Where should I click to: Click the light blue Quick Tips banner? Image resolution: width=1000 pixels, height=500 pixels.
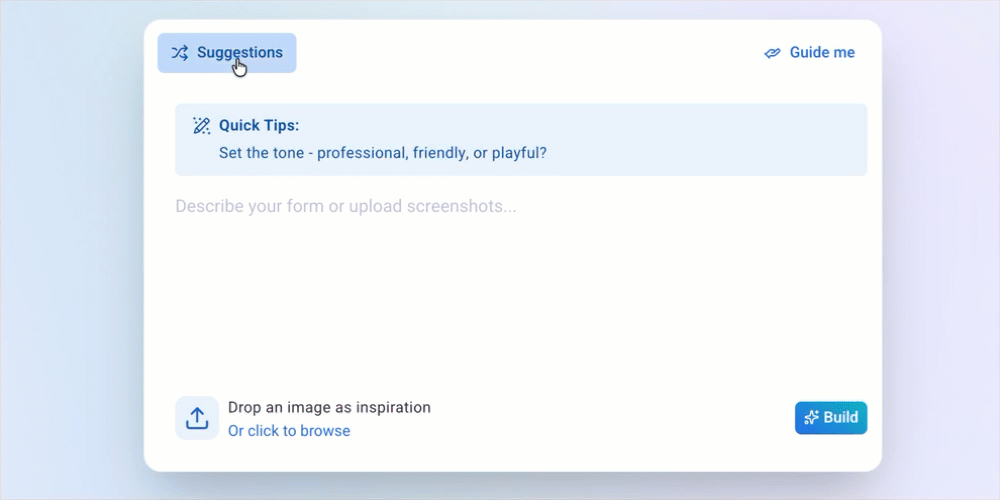[x=700, y=140]
